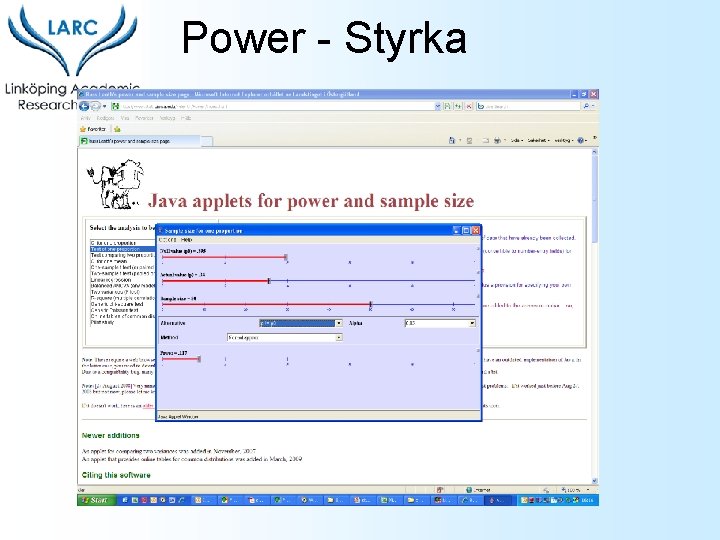Open the Home icon in IE command bar
Viewport: 720px width, 540px height.
(x=452, y=141)
